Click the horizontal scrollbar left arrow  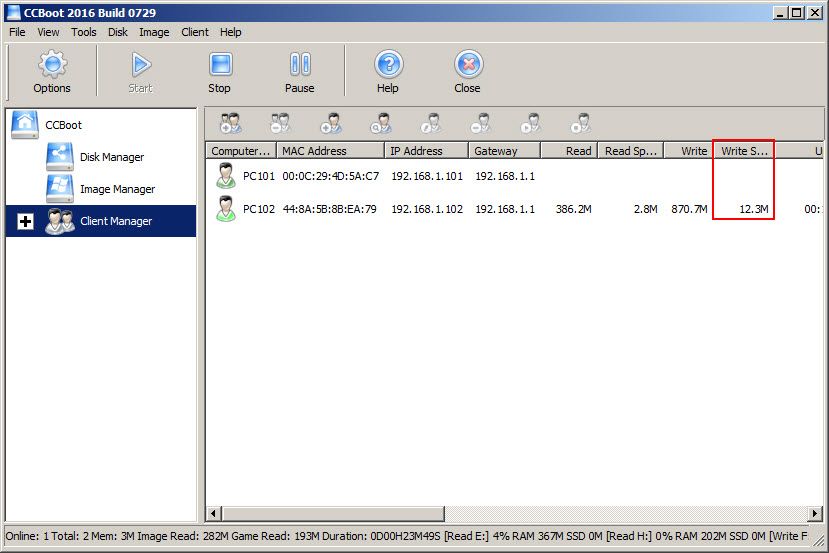pos(213,513)
